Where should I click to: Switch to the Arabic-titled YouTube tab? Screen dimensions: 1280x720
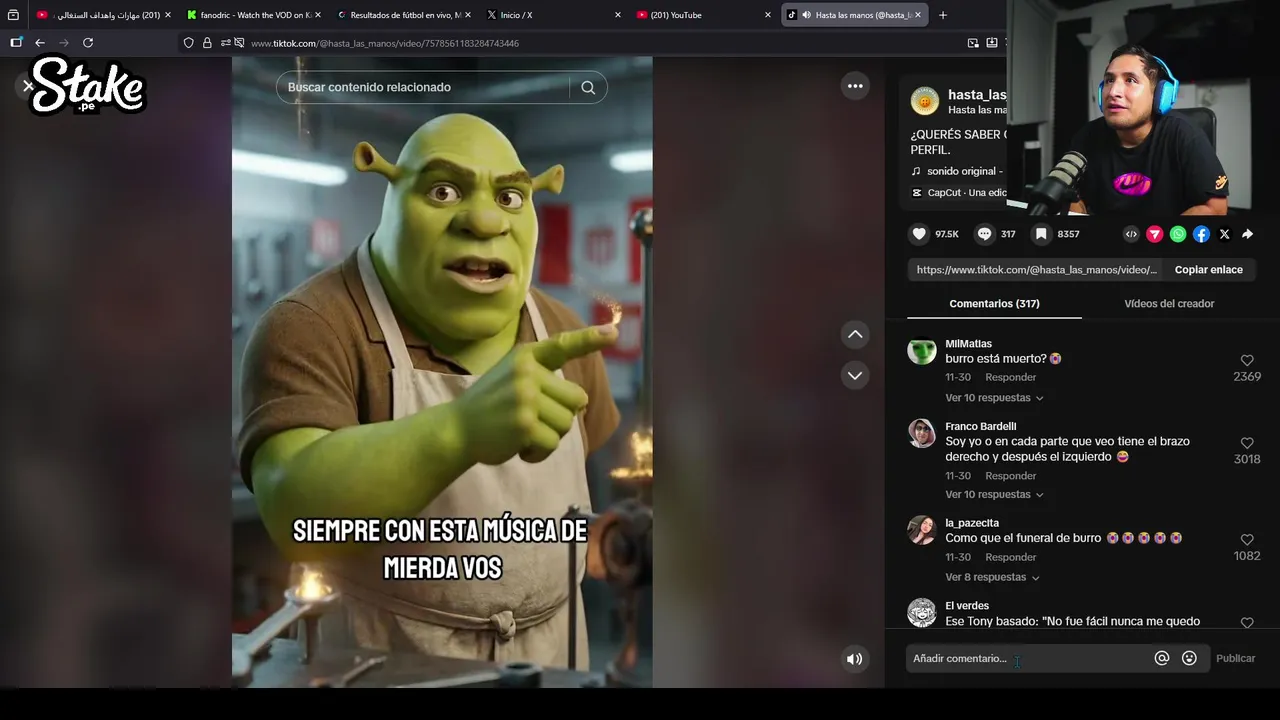click(104, 15)
